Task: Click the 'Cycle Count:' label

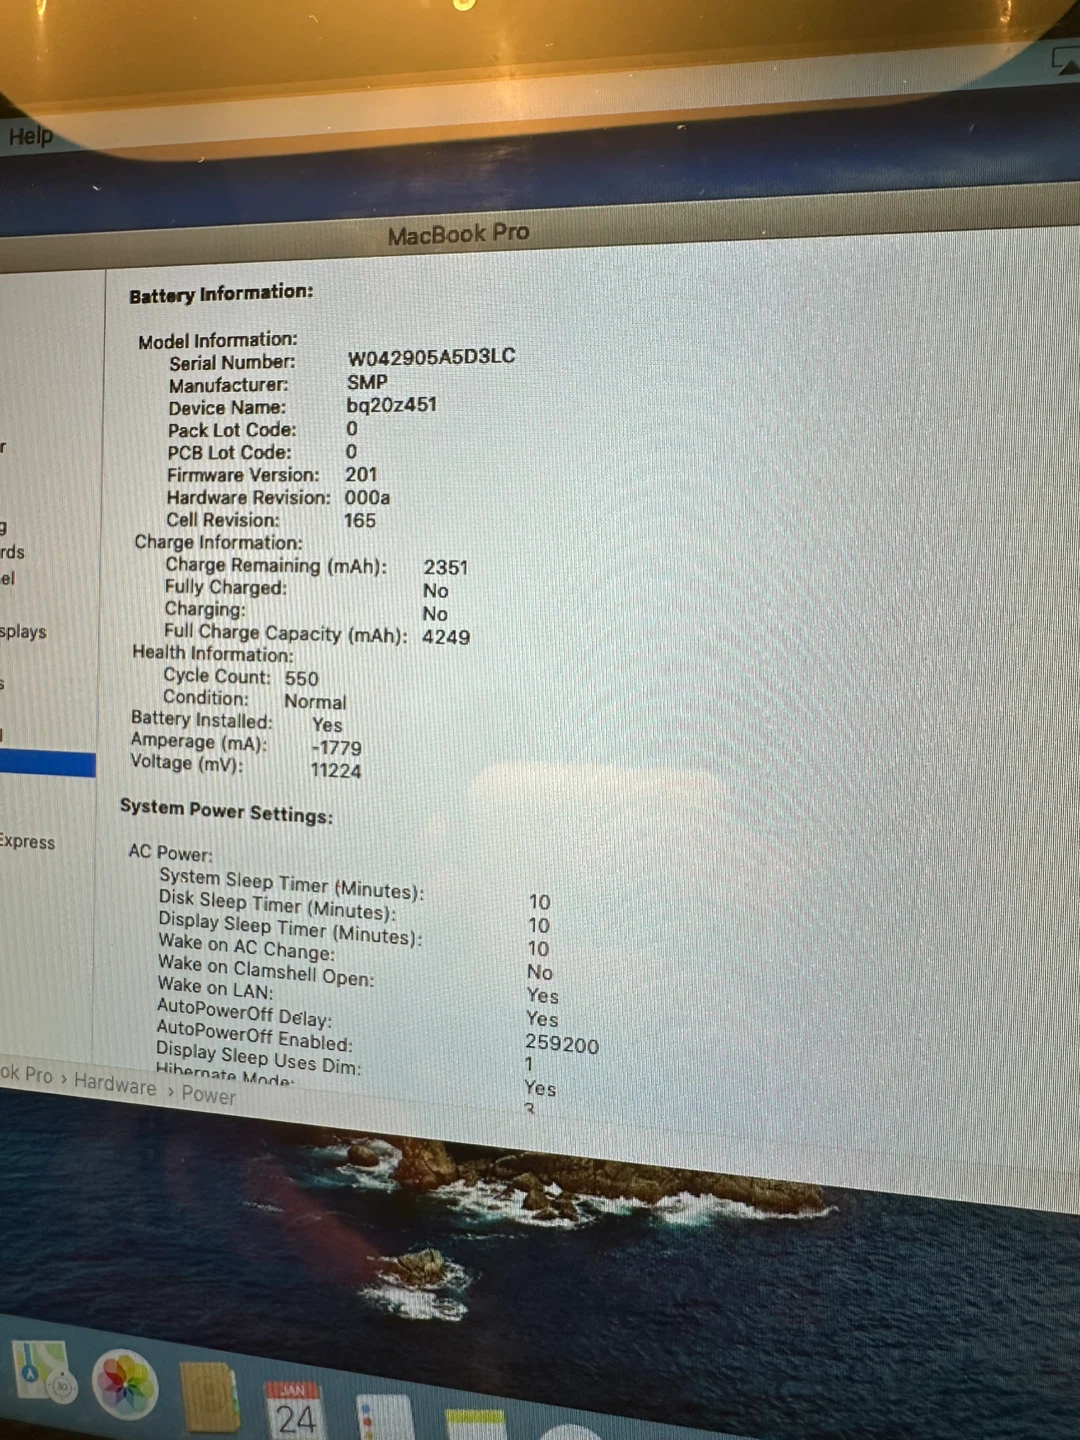Action: [217, 676]
